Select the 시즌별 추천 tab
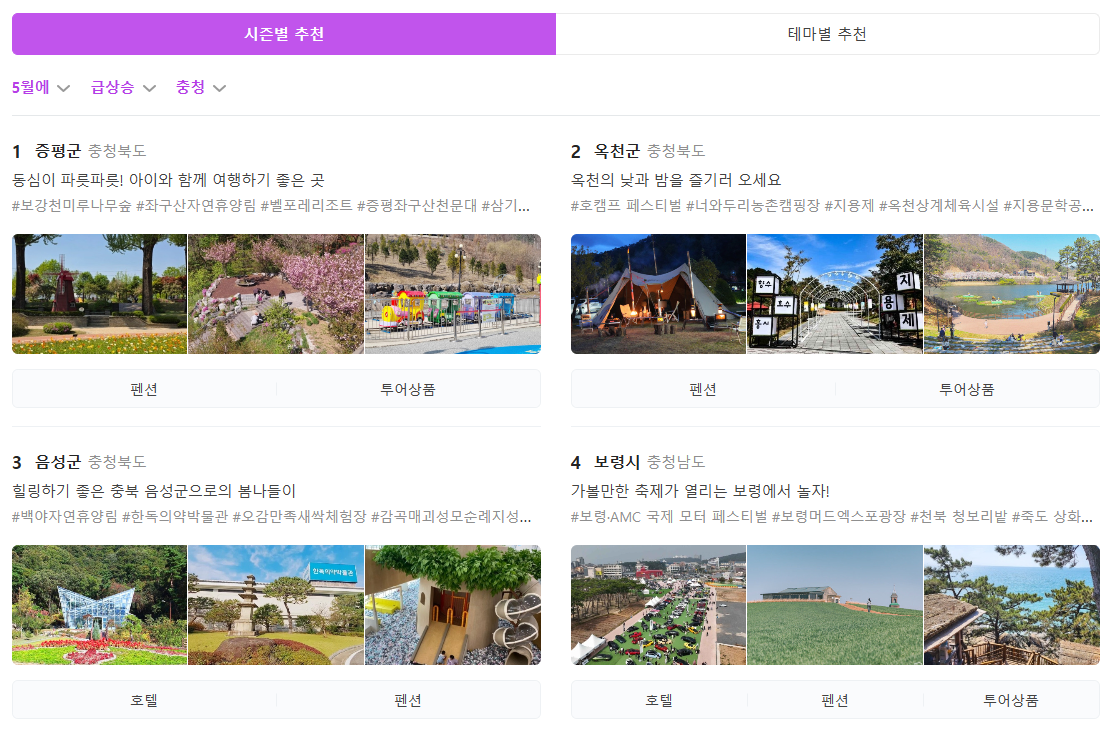Screen dimensions: 1112x736 click(283, 33)
